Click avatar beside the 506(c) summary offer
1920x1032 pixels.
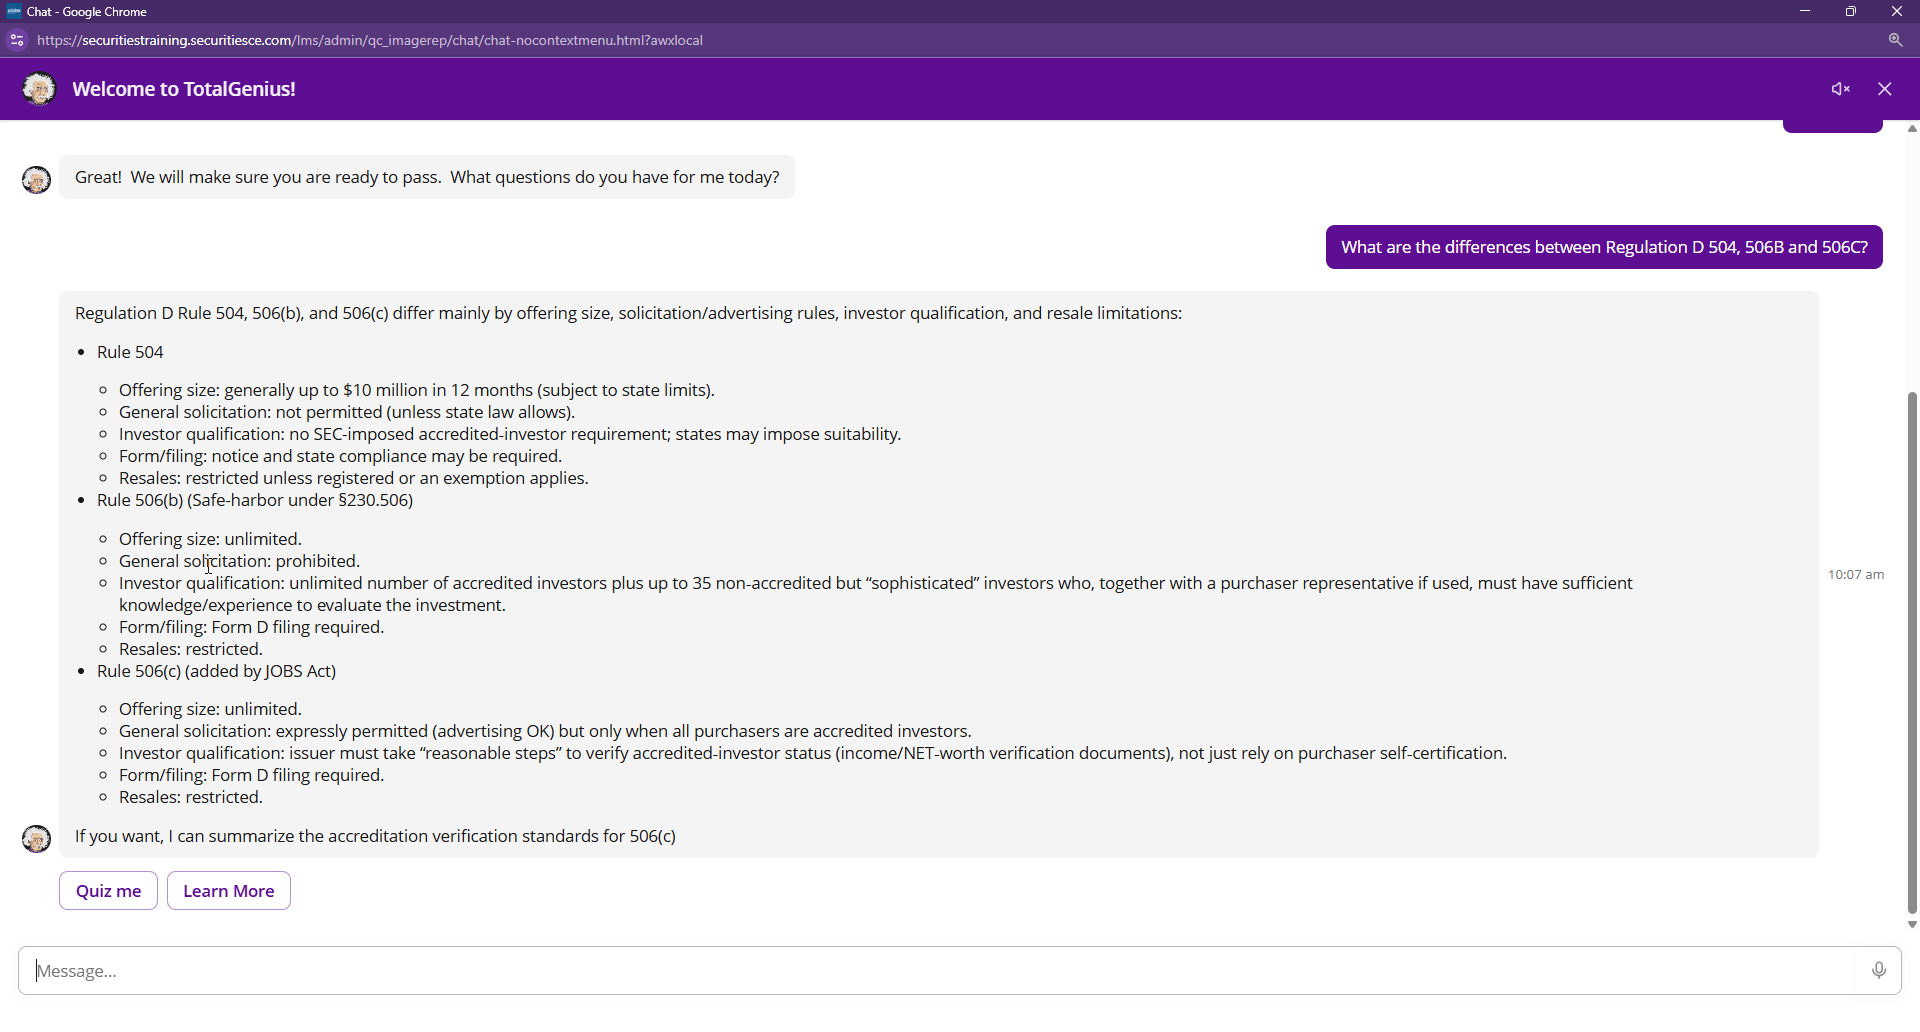click(37, 838)
